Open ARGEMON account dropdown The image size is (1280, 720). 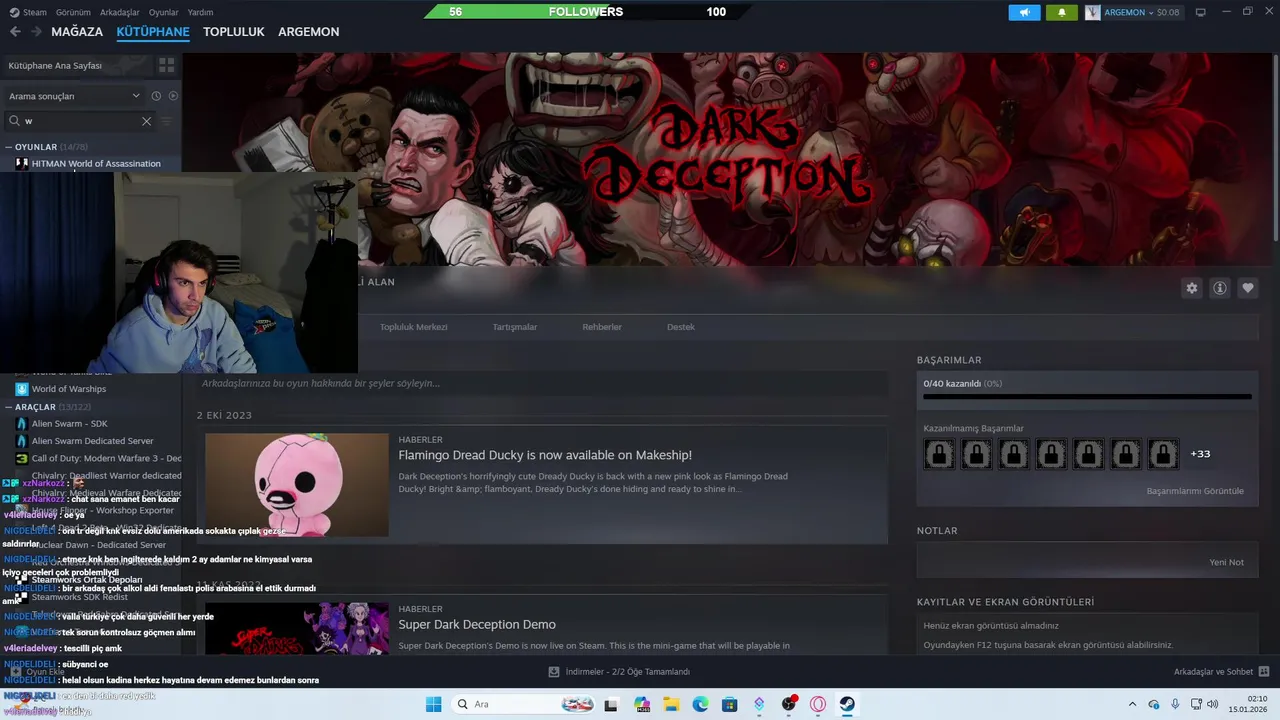pos(1133,12)
